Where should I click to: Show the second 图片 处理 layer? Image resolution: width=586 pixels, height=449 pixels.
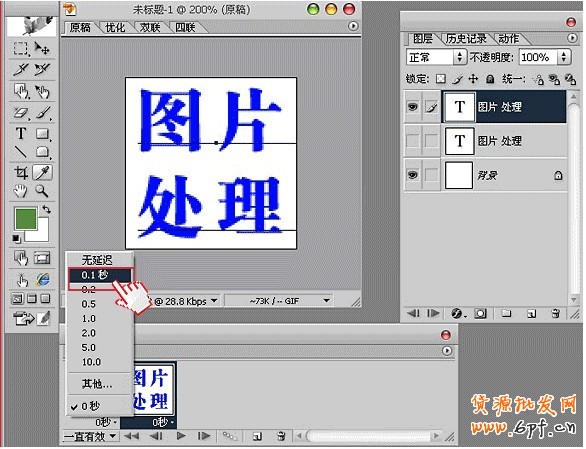[x=413, y=141]
